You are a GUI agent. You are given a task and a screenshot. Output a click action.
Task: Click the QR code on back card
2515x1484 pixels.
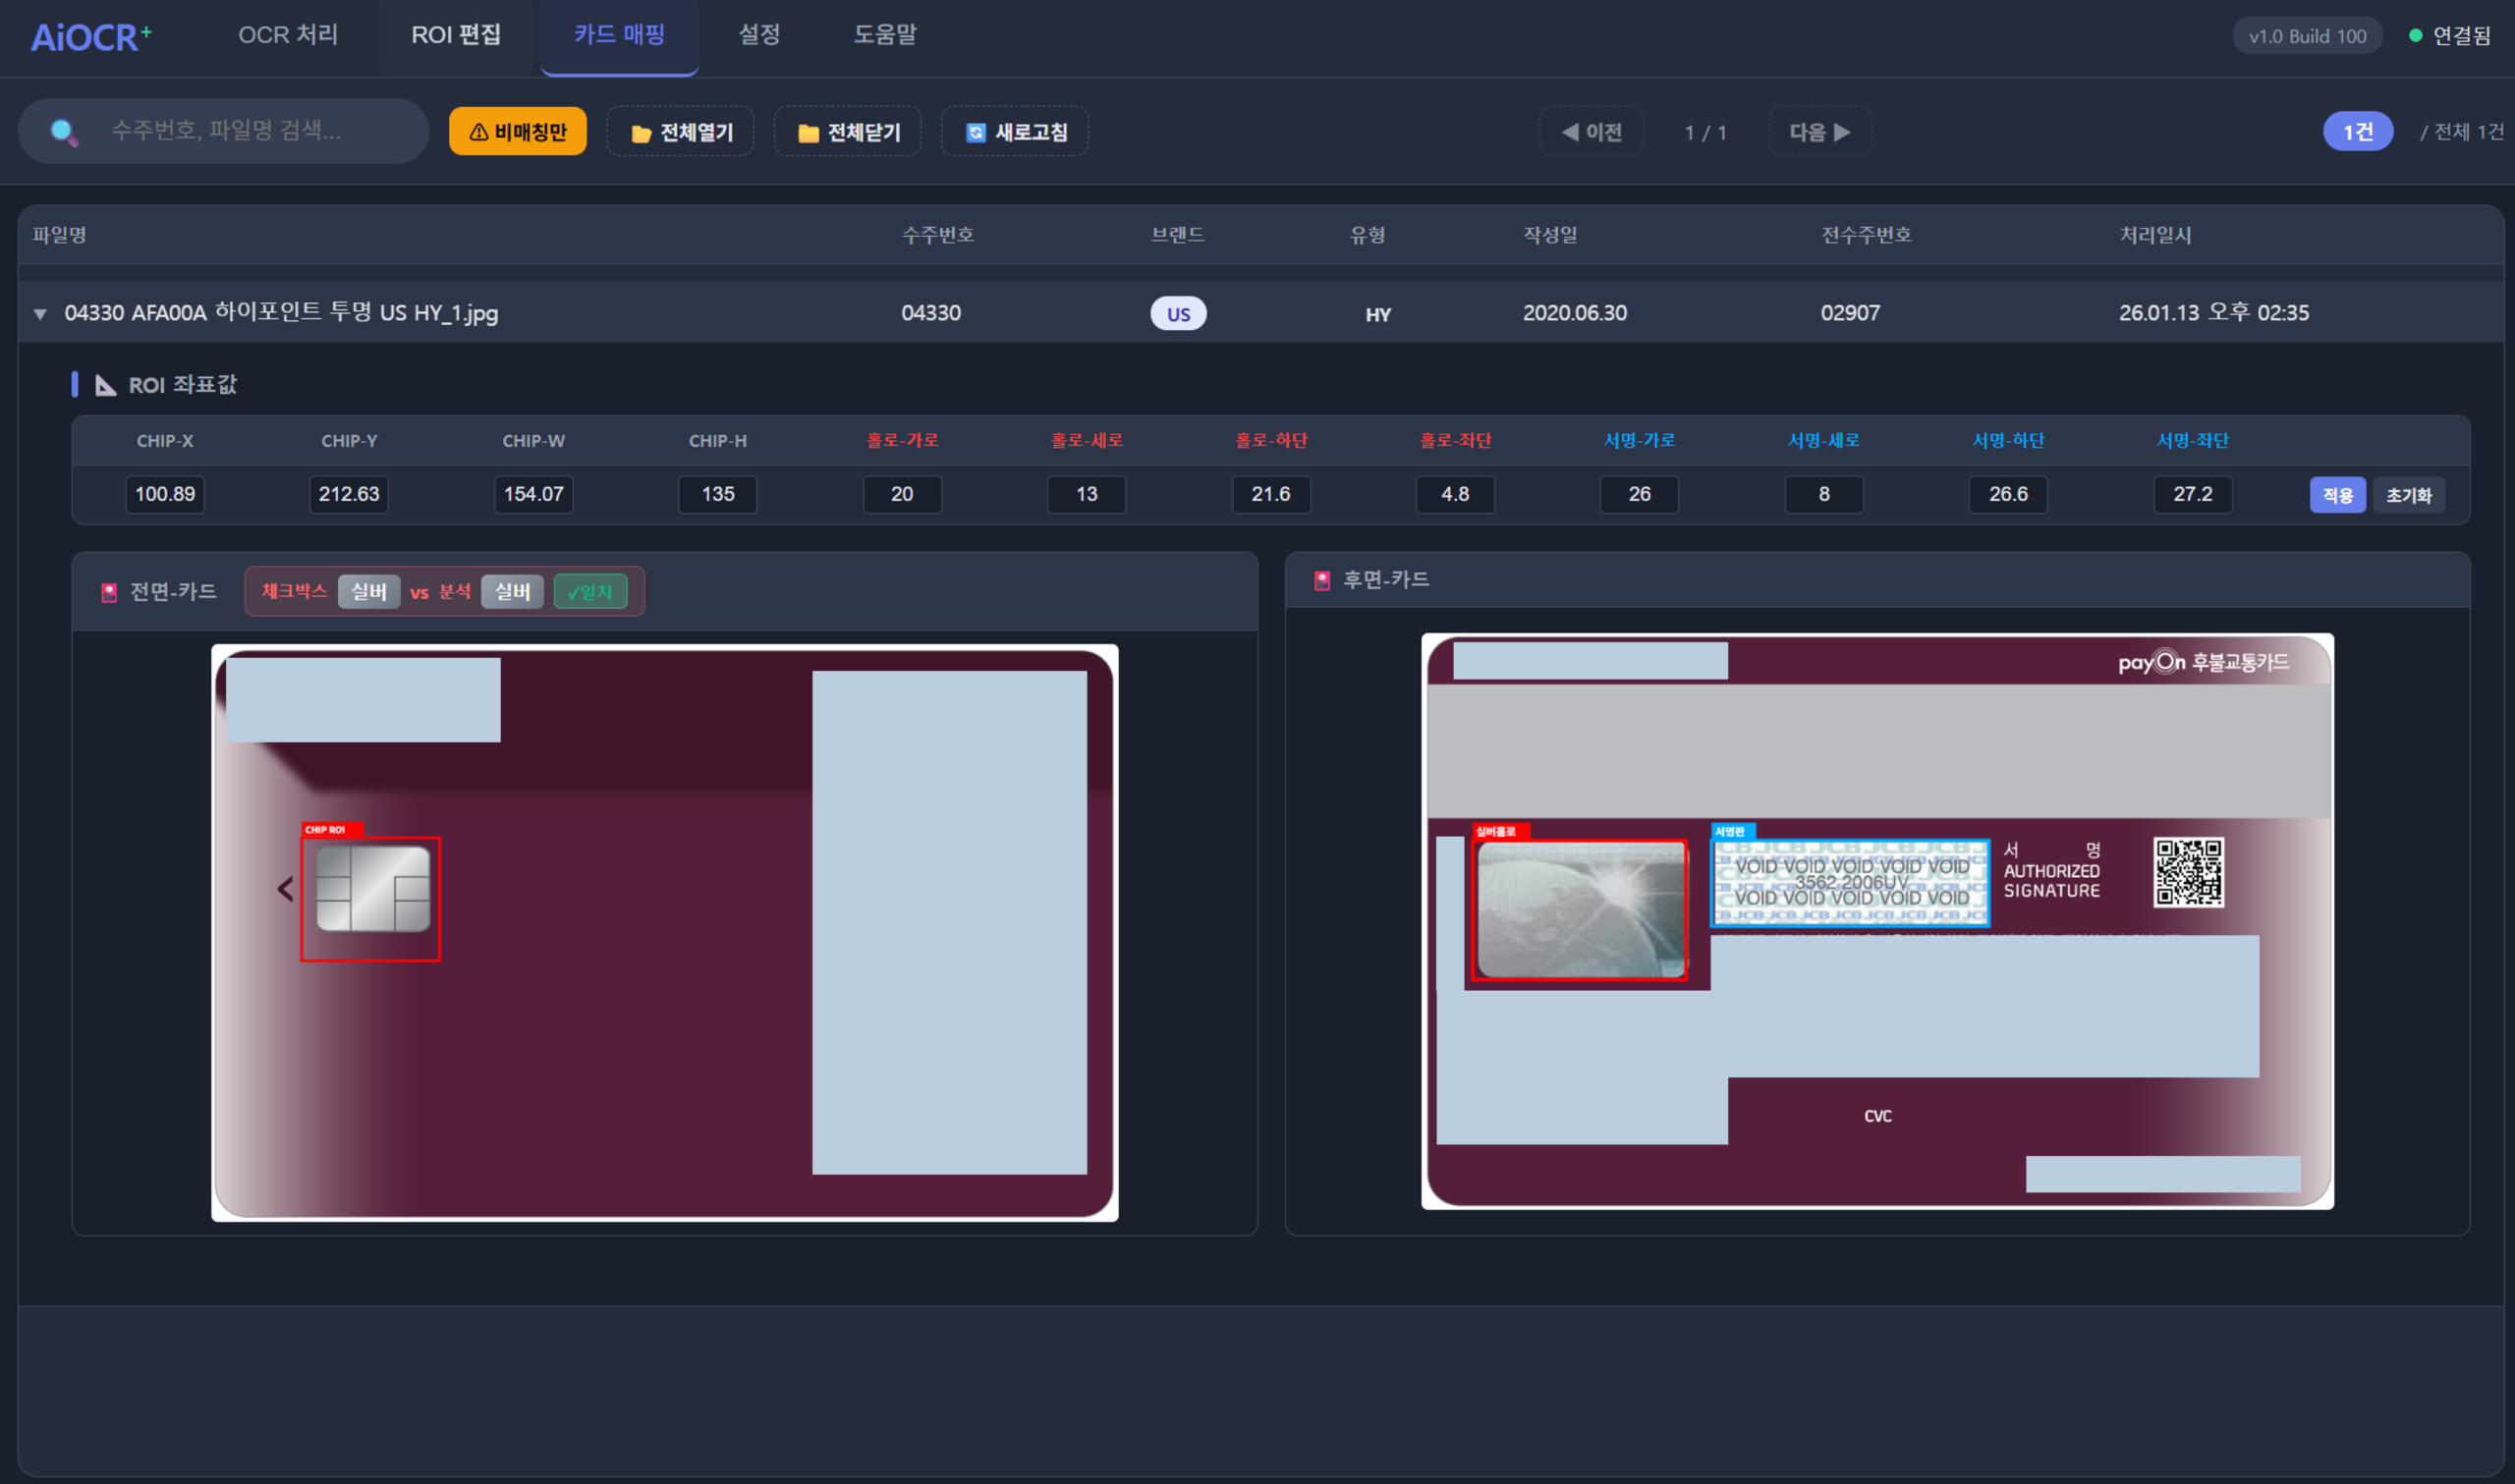point(2187,872)
